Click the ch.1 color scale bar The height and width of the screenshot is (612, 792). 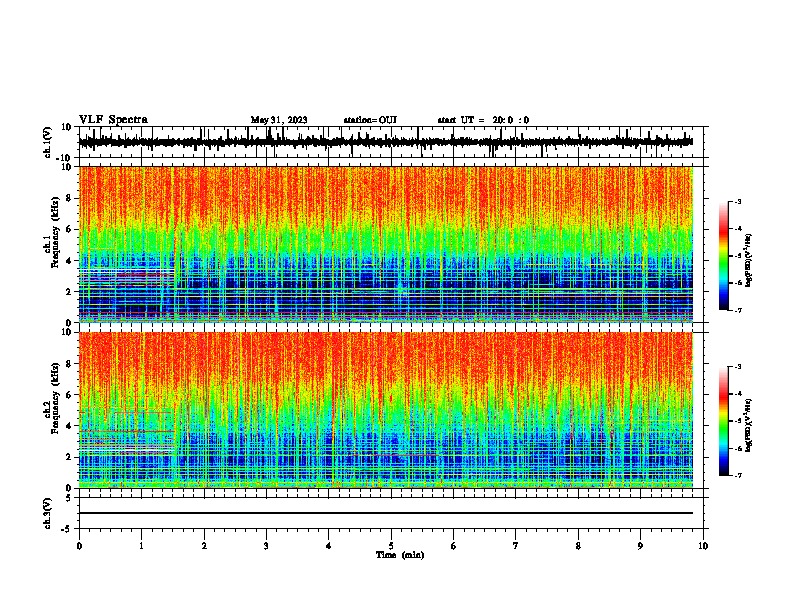pos(724,256)
